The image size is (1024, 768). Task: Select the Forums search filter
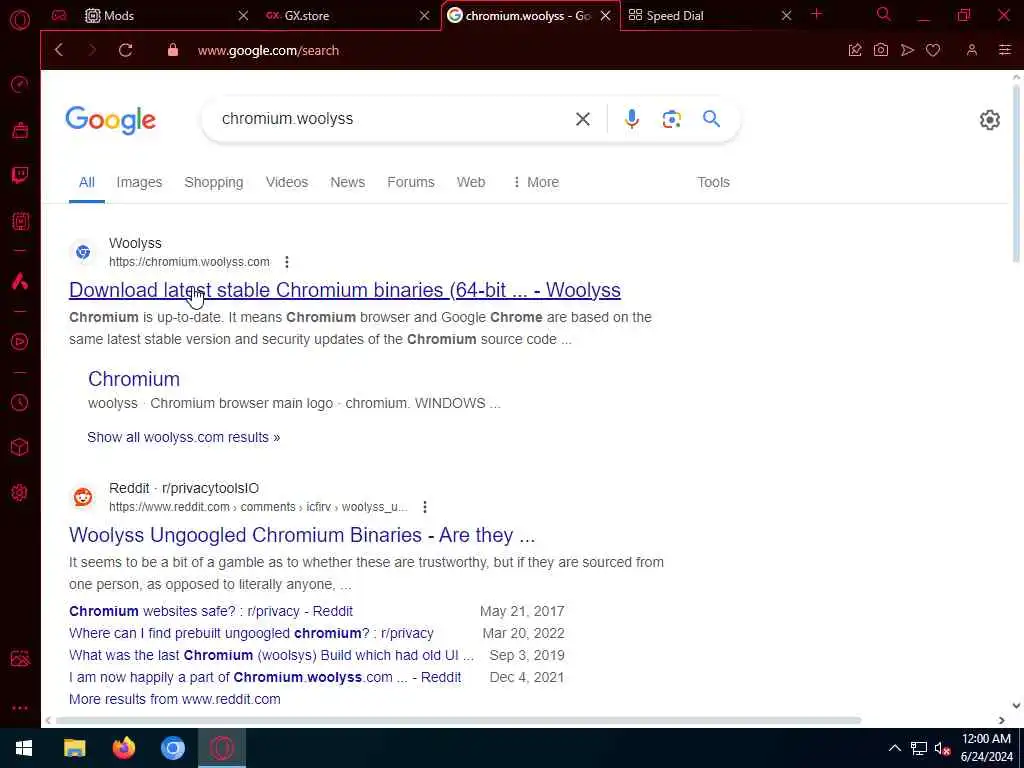pos(411,182)
